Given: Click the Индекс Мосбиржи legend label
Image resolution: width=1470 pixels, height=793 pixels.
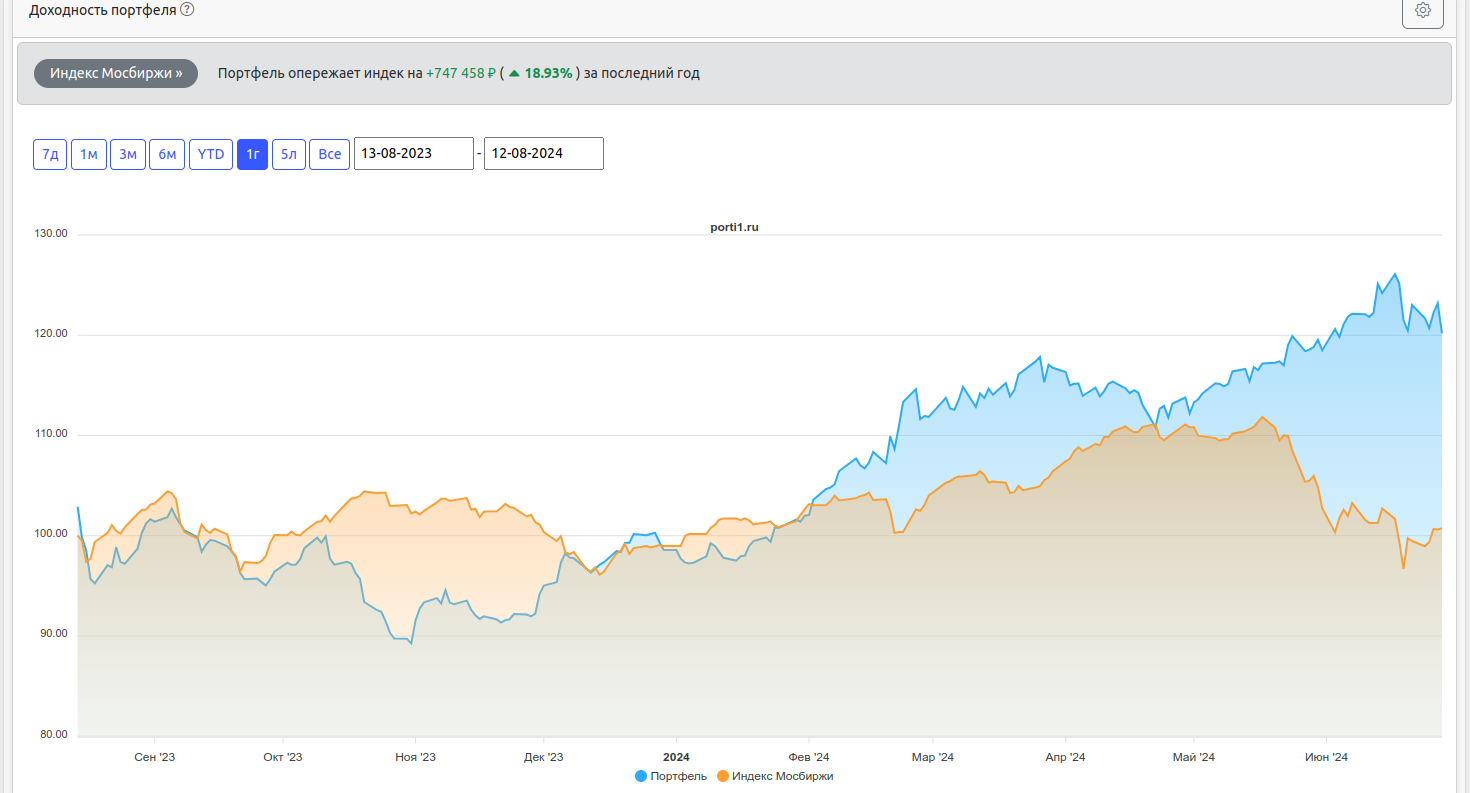Looking at the screenshot, I should pyautogui.click(x=782, y=776).
